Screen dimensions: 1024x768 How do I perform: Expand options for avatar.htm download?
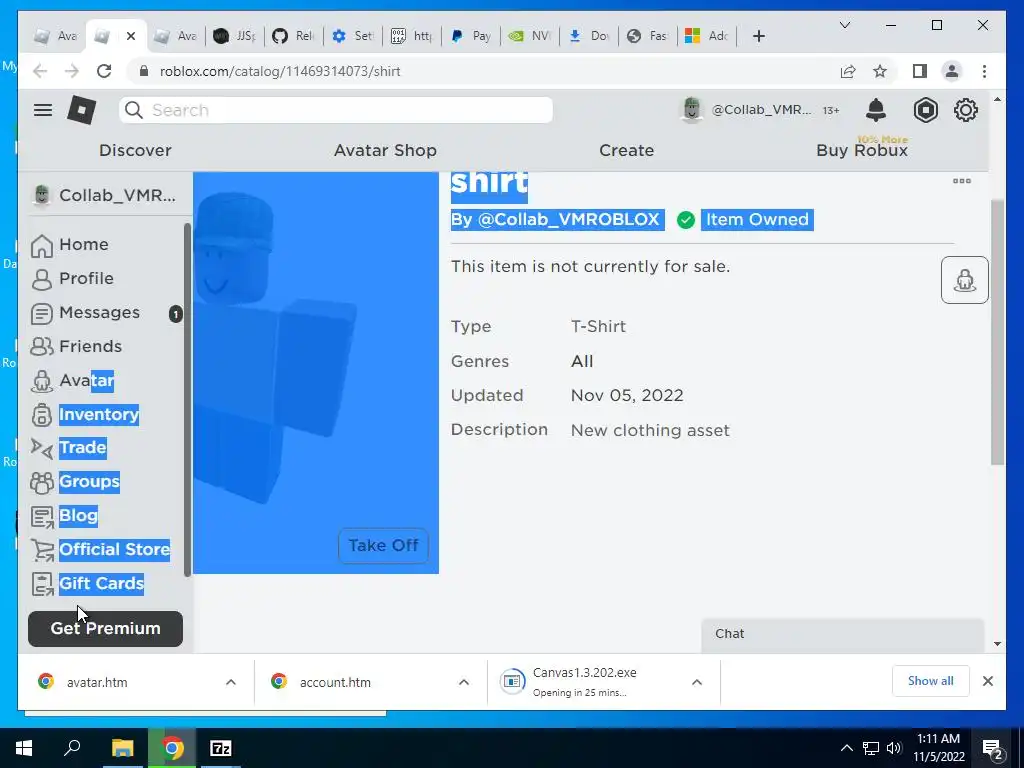(231, 682)
